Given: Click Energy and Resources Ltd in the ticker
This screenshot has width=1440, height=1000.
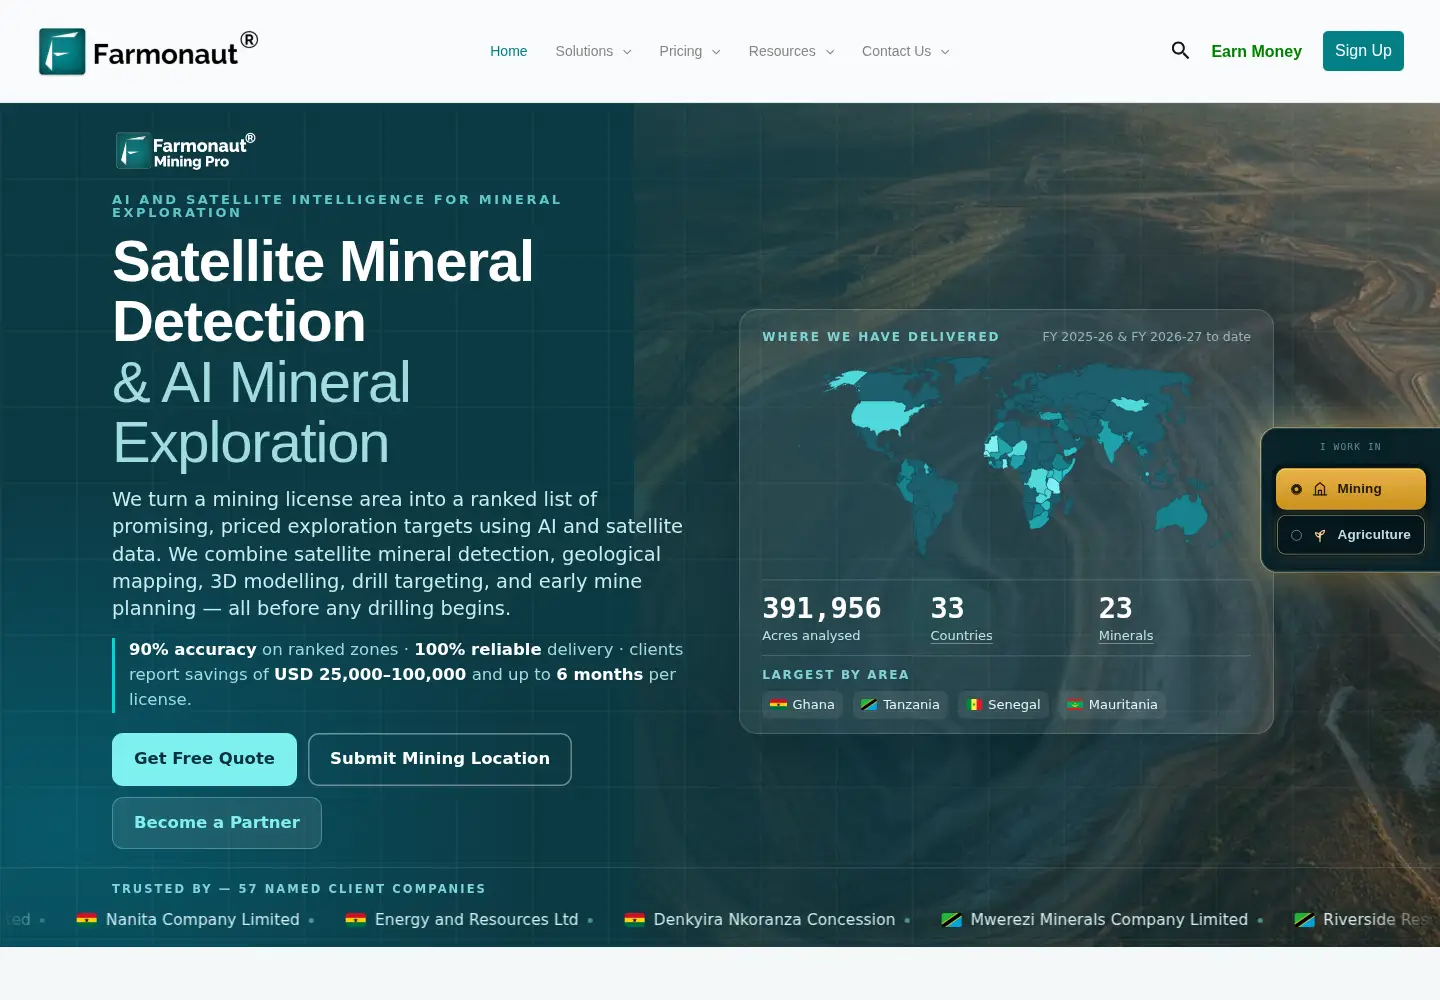Looking at the screenshot, I should coord(477,919).
